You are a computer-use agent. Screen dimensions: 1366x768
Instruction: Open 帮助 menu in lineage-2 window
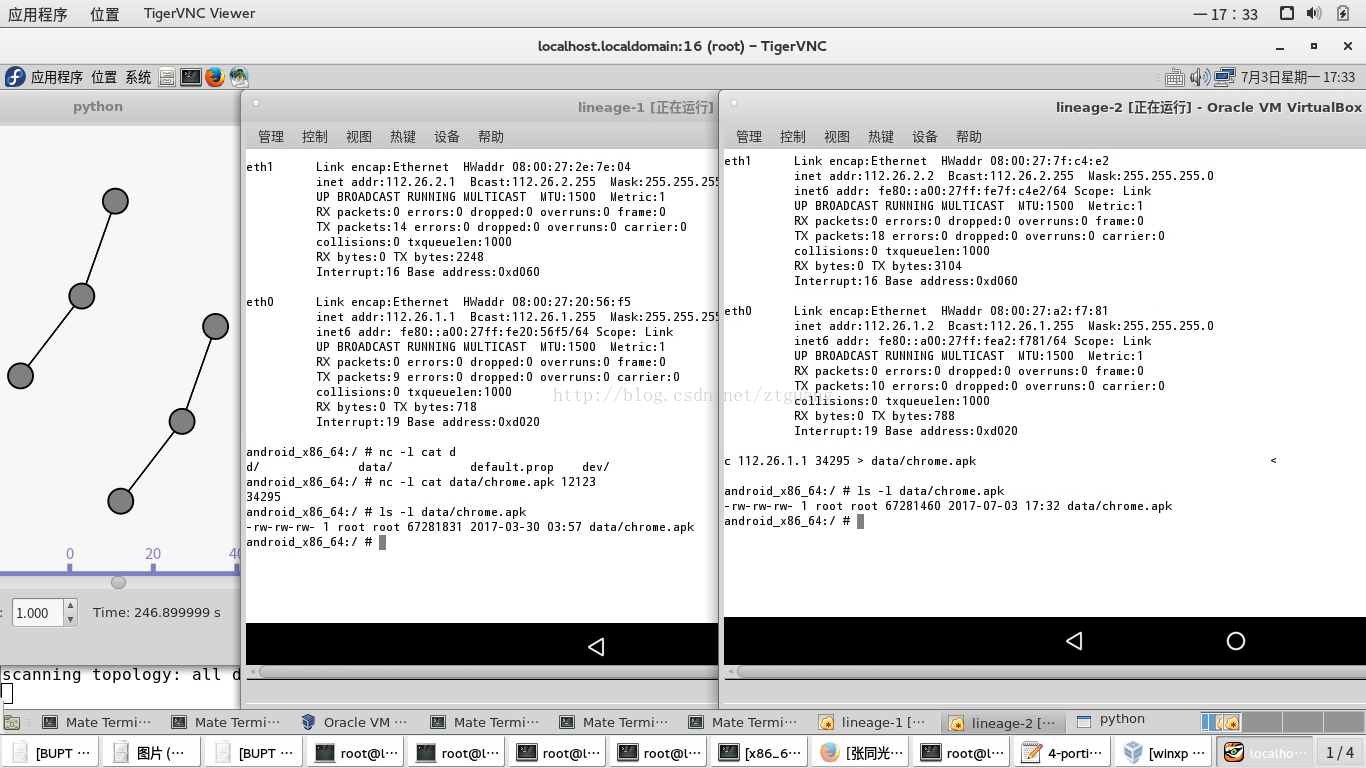[969, 137]
